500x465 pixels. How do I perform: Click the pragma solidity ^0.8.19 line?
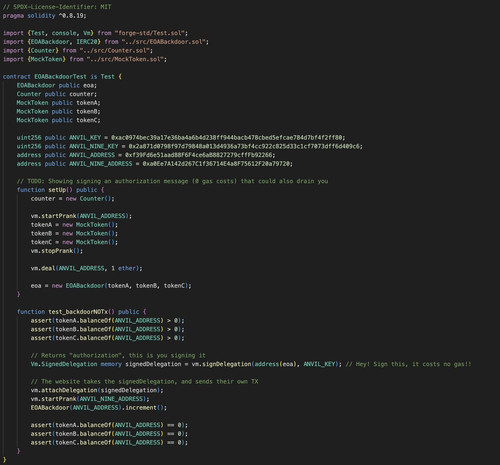click(x=45, y=16)
